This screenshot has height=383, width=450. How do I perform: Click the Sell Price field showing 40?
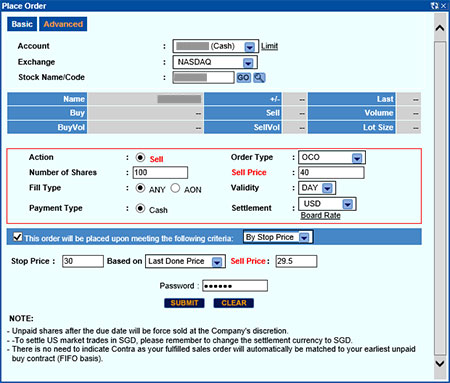(331, 173)
